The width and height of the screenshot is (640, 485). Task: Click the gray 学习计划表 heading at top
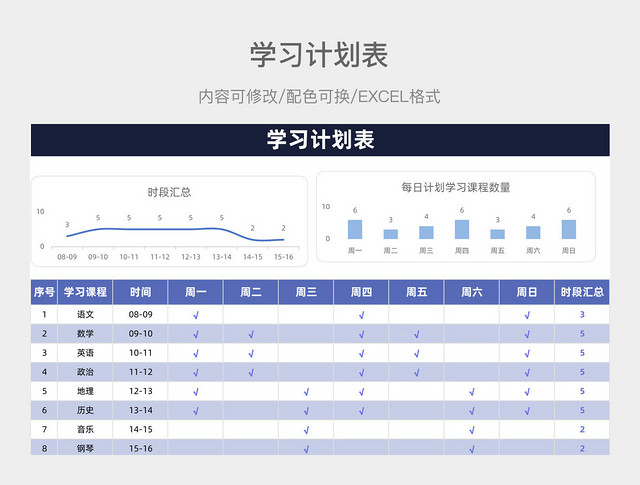coord(319,55)
